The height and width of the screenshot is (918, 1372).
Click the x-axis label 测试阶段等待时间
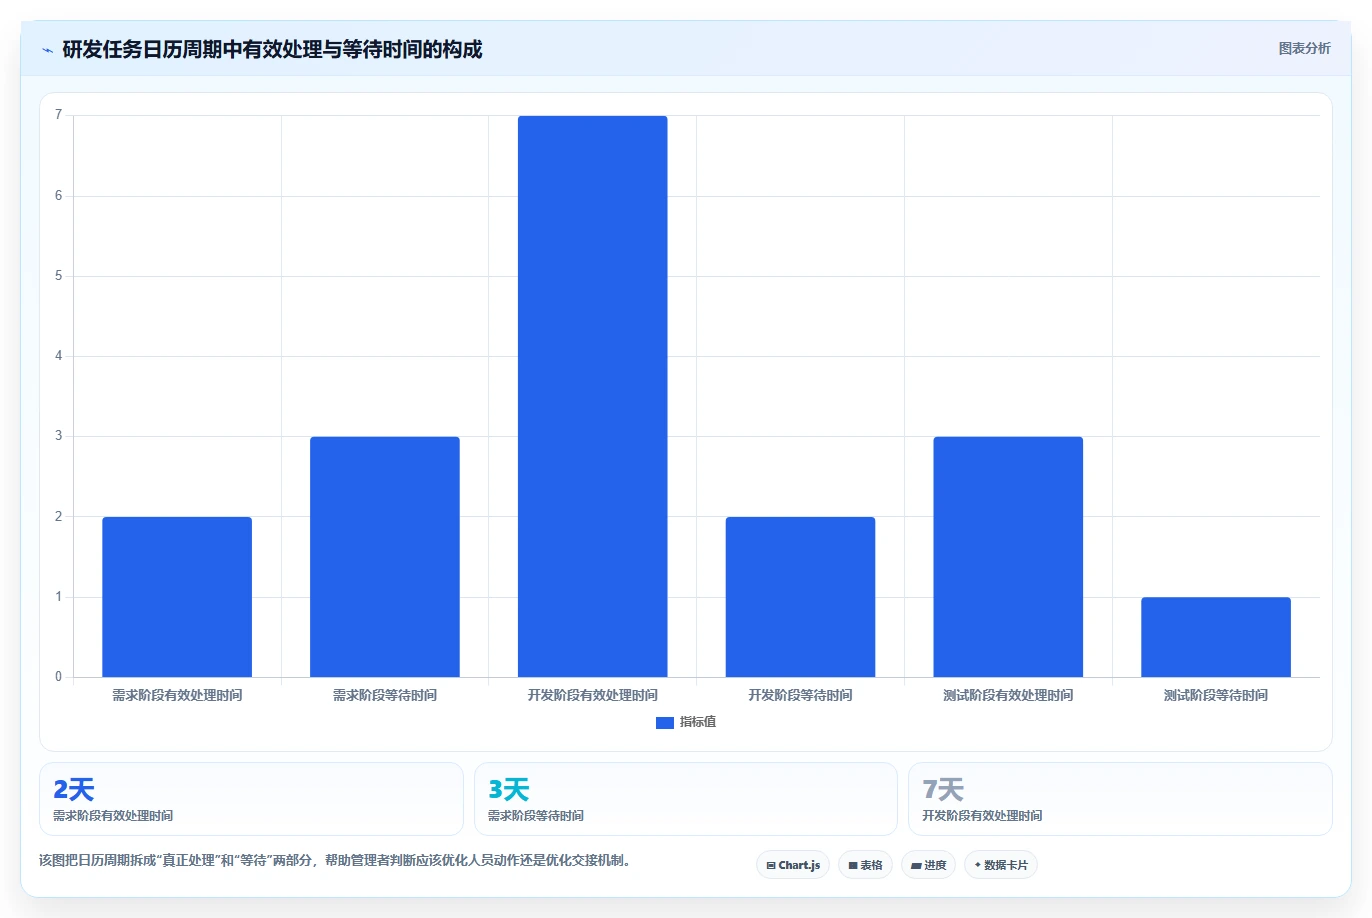coord(1216,695)
